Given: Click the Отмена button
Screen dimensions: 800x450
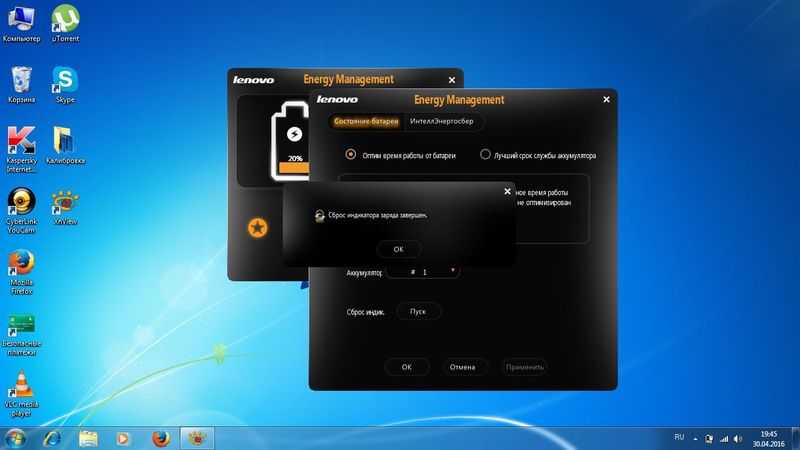Looking at the screenshot, I should click(x=463, y=367).
